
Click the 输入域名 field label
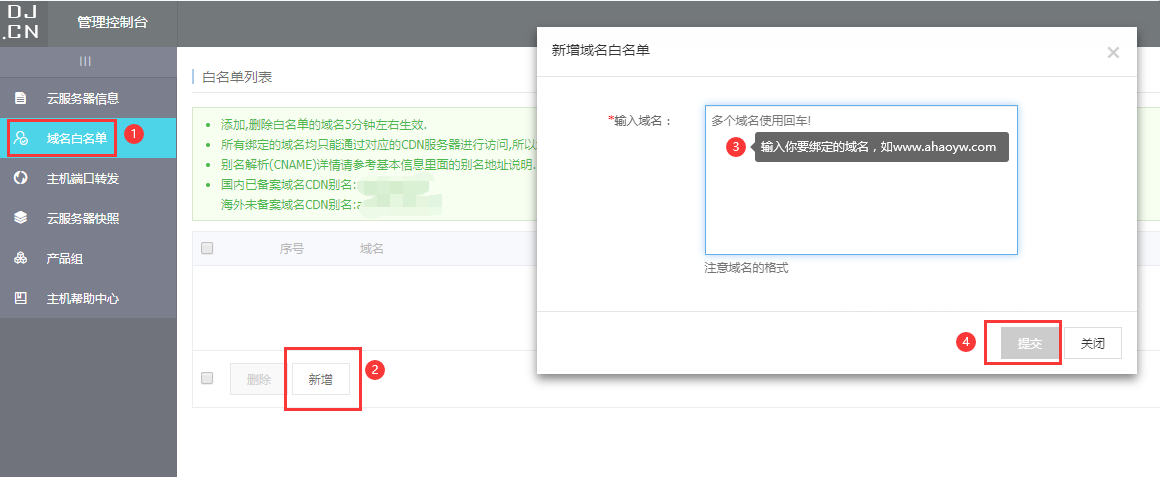click(x=639, y=121)
